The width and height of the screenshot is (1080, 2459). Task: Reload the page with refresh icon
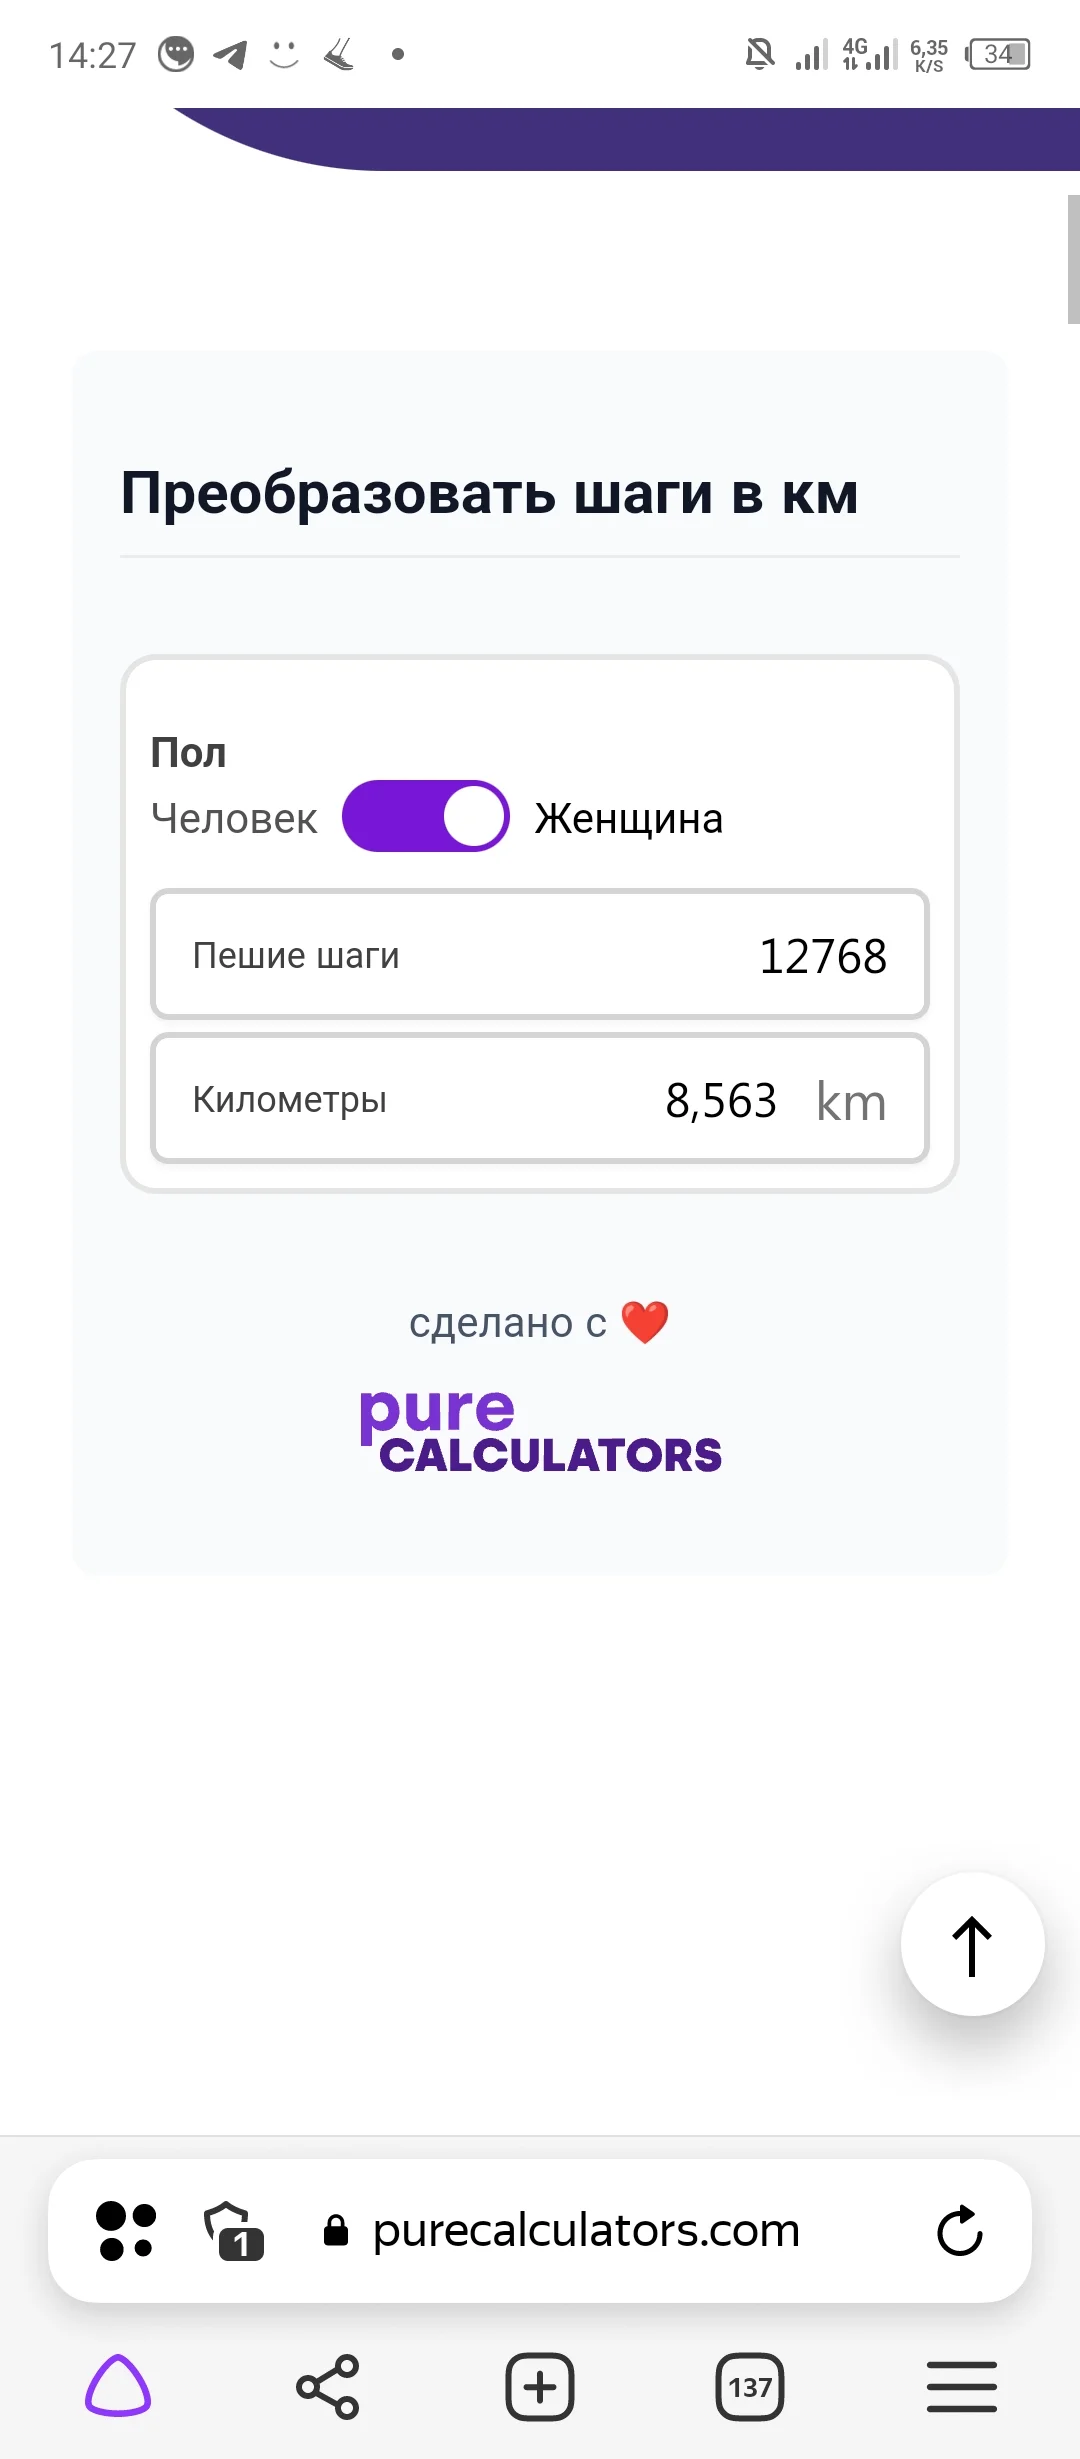click(x=960, y=2231)
